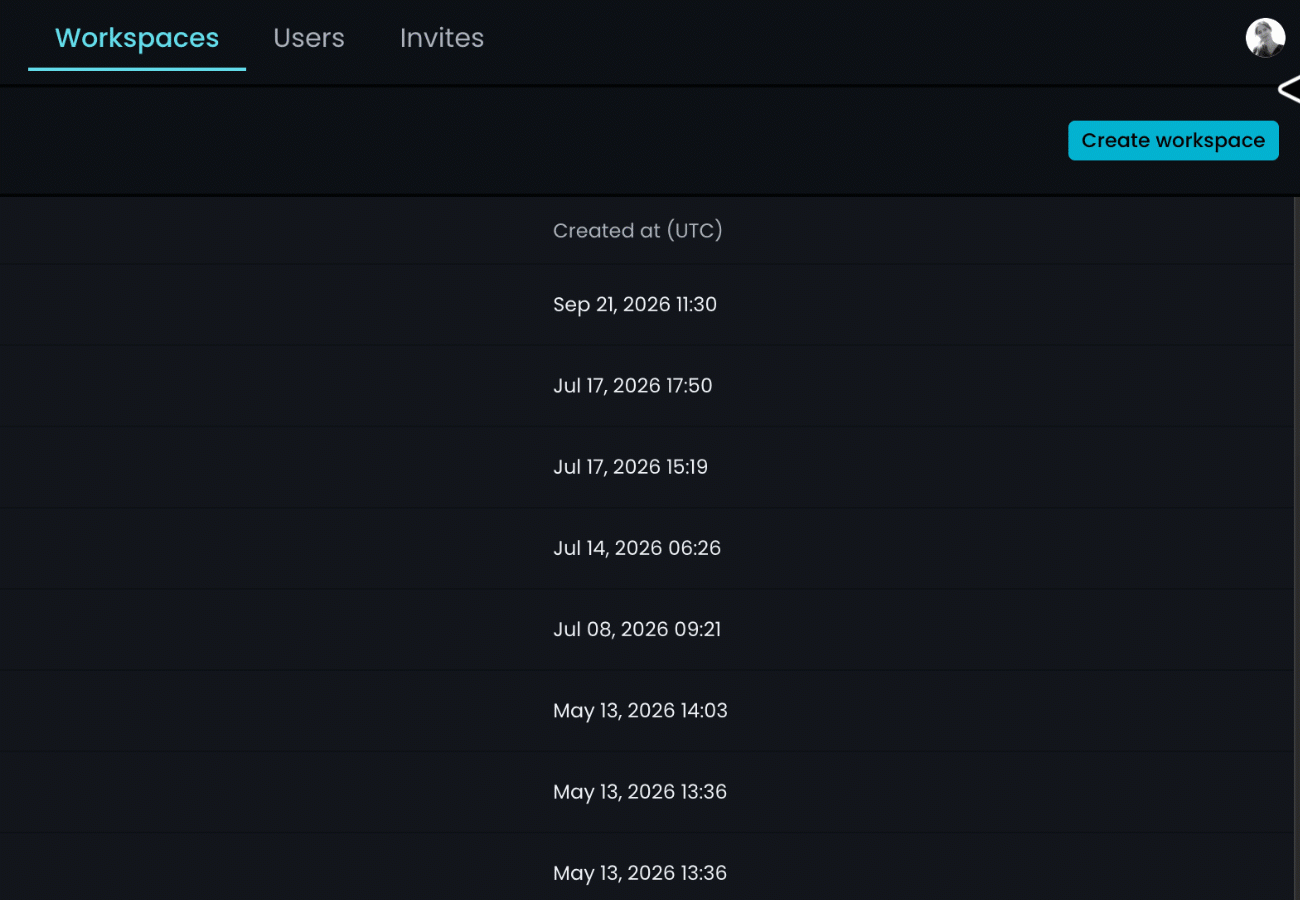Select the Jul 08, 2026 09:21 workspace row
This screenshot has height=900, width=1300.
(x=647, y=629)
